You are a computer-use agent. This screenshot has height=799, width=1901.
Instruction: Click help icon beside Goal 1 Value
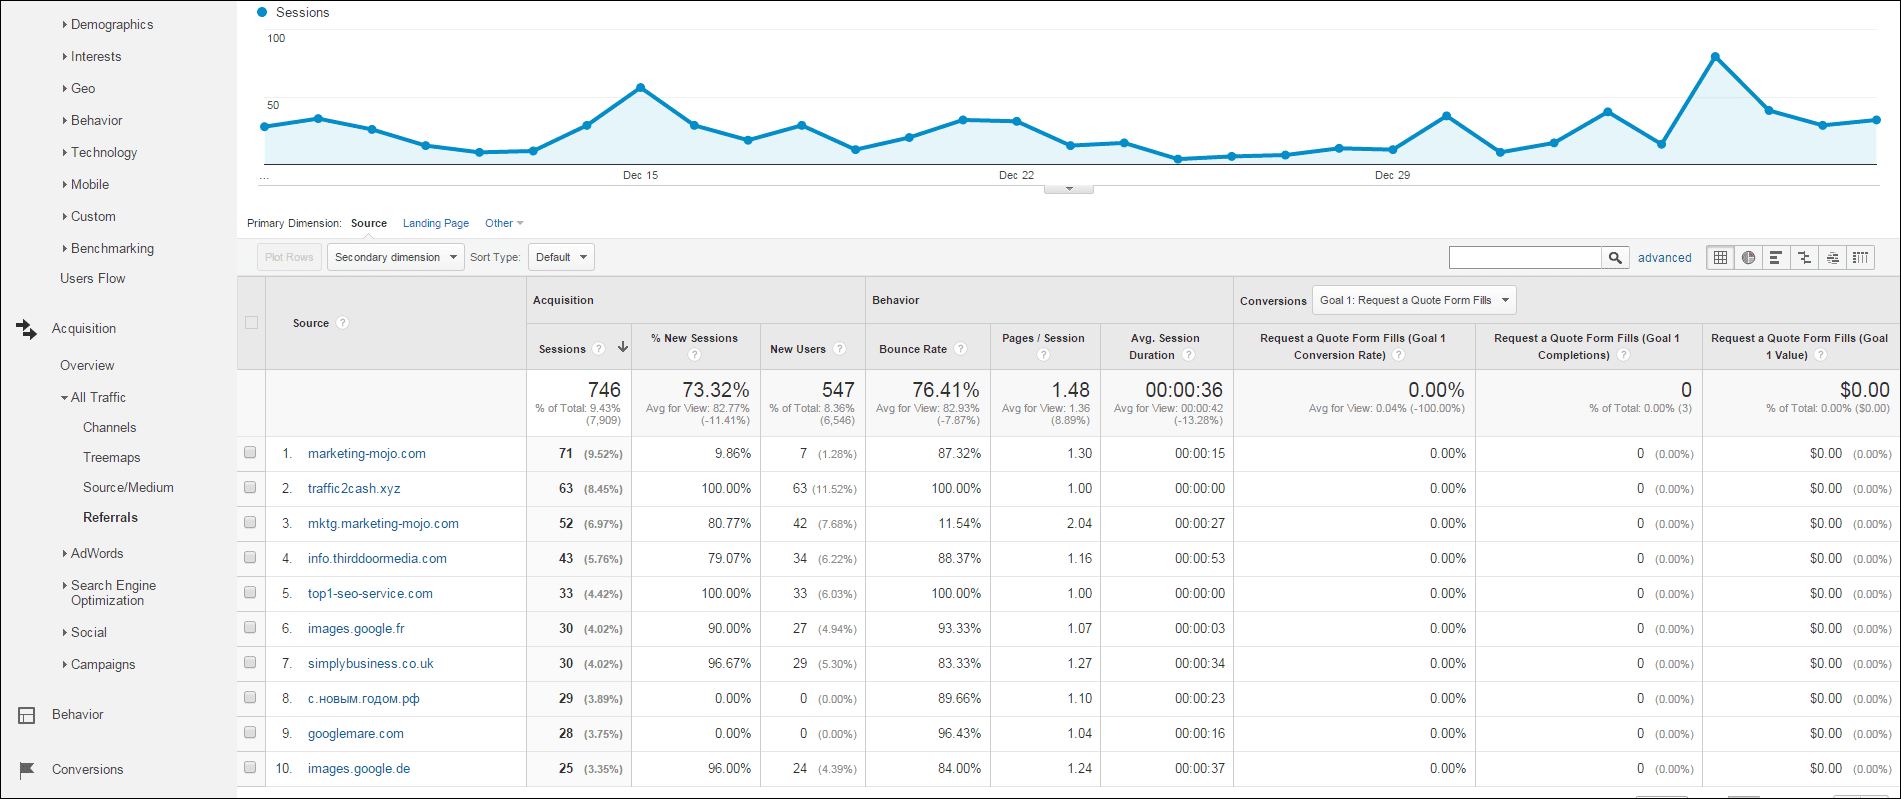pyautogui.click(x=1821, y=355)
